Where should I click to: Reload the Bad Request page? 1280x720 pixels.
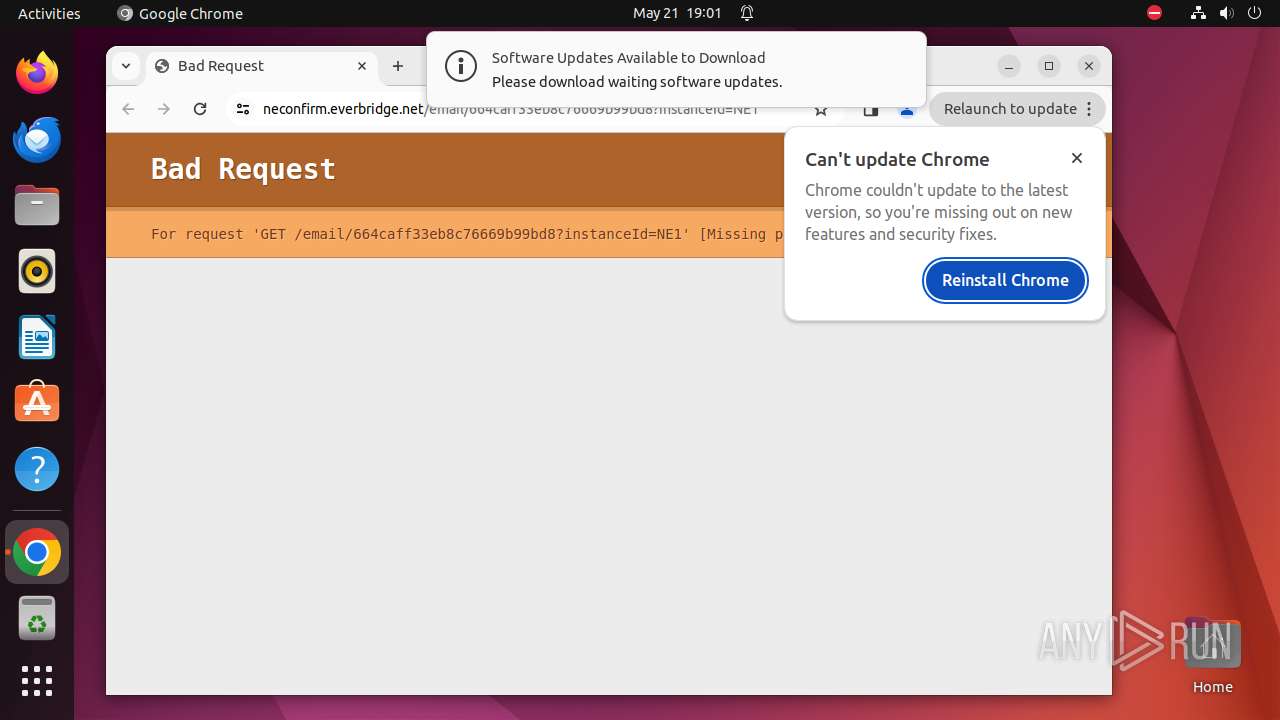(x=200, y=109)
